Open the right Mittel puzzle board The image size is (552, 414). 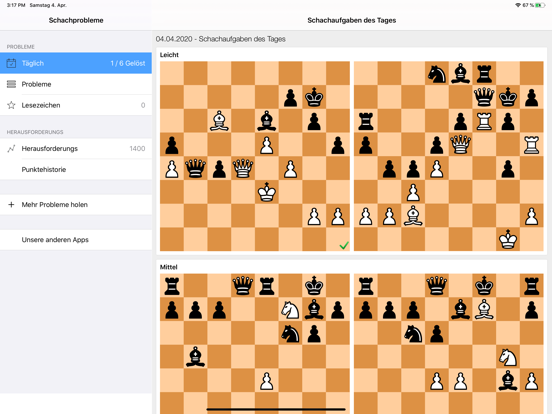tap(449, 344)
